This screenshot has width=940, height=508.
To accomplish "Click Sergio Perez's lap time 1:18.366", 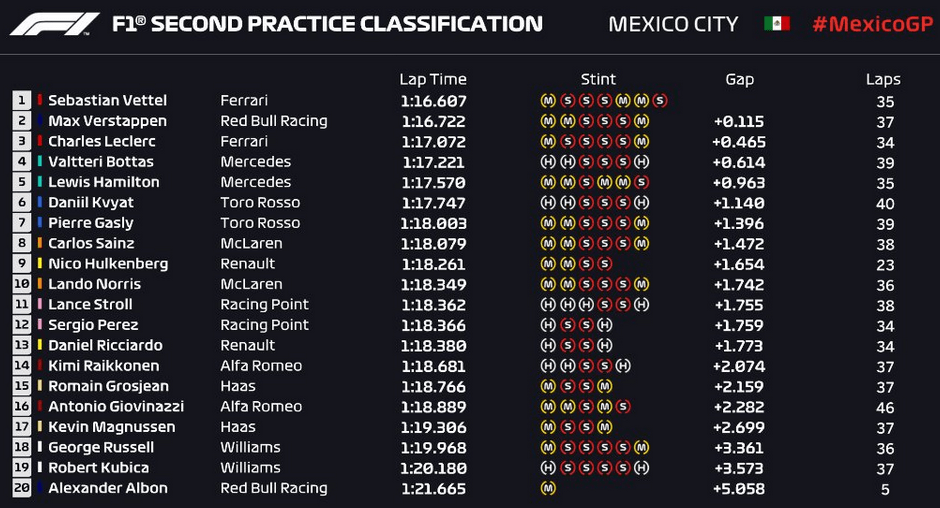I will tap(433, 325).
